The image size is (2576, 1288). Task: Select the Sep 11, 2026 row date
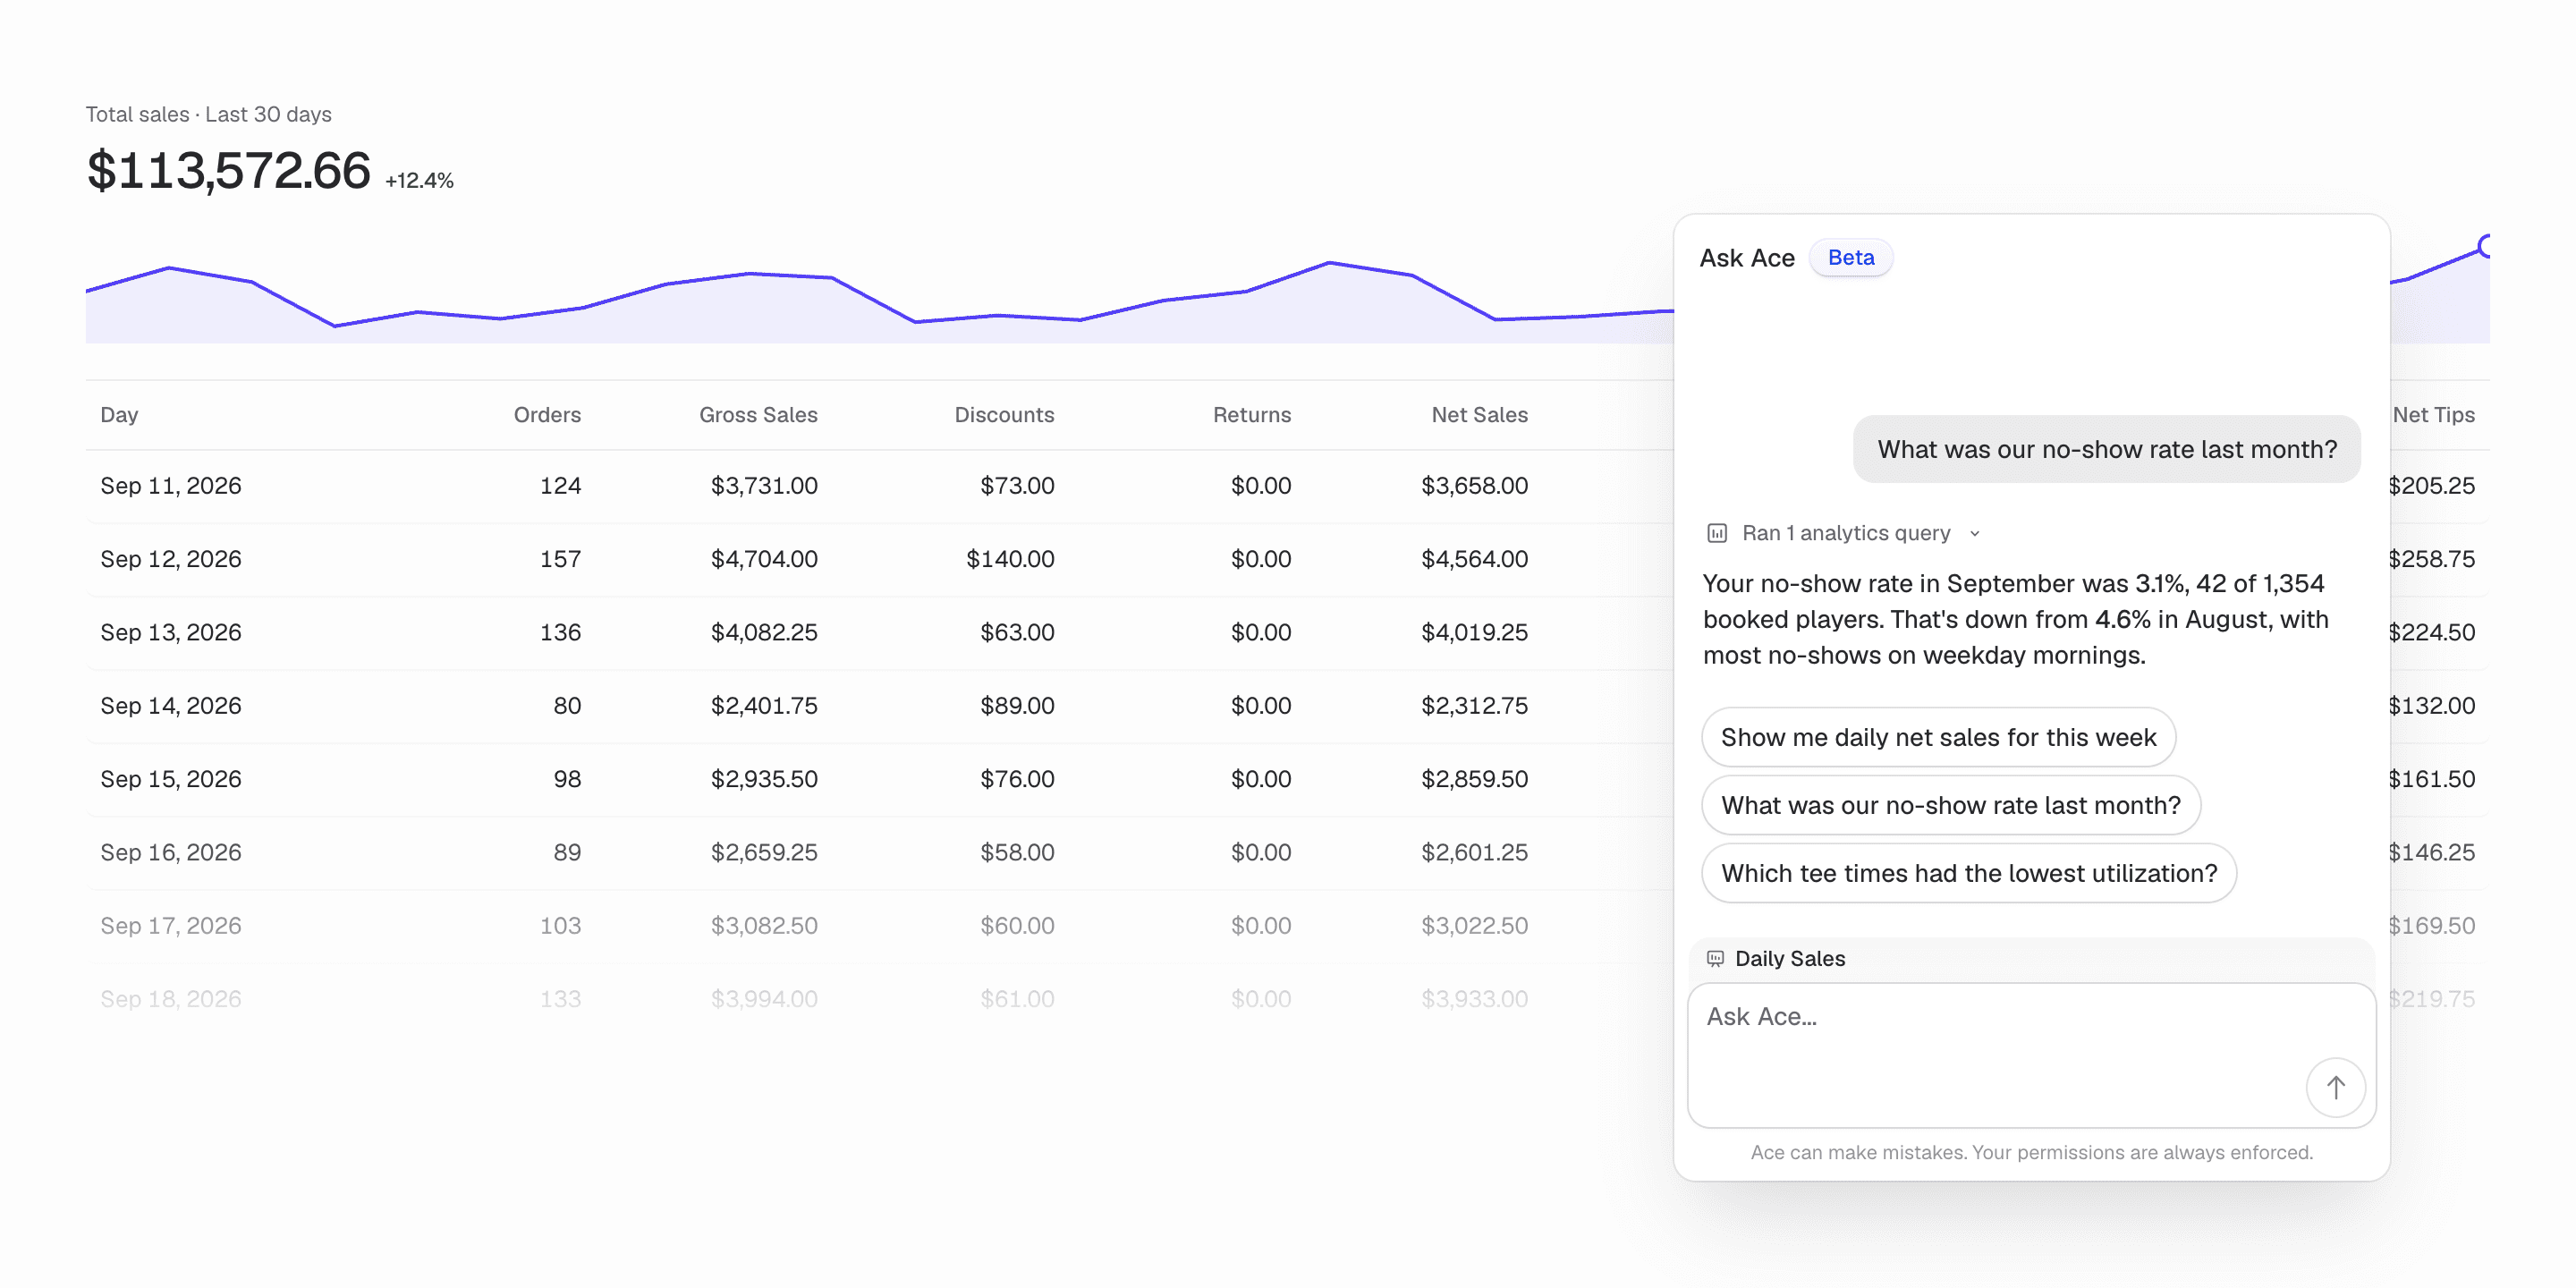click(171, 486)
